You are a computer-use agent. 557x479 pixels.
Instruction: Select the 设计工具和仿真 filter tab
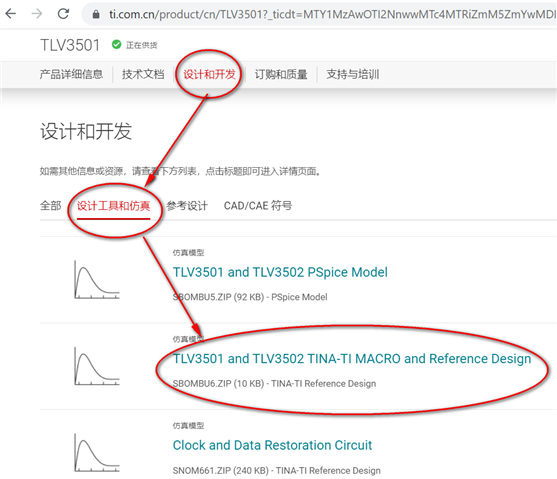(x=113, y=206)
